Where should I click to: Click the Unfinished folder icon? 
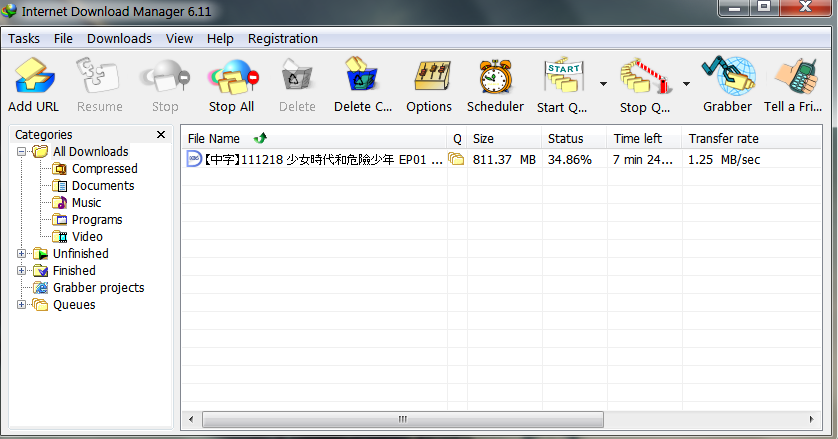coord(41,253)
